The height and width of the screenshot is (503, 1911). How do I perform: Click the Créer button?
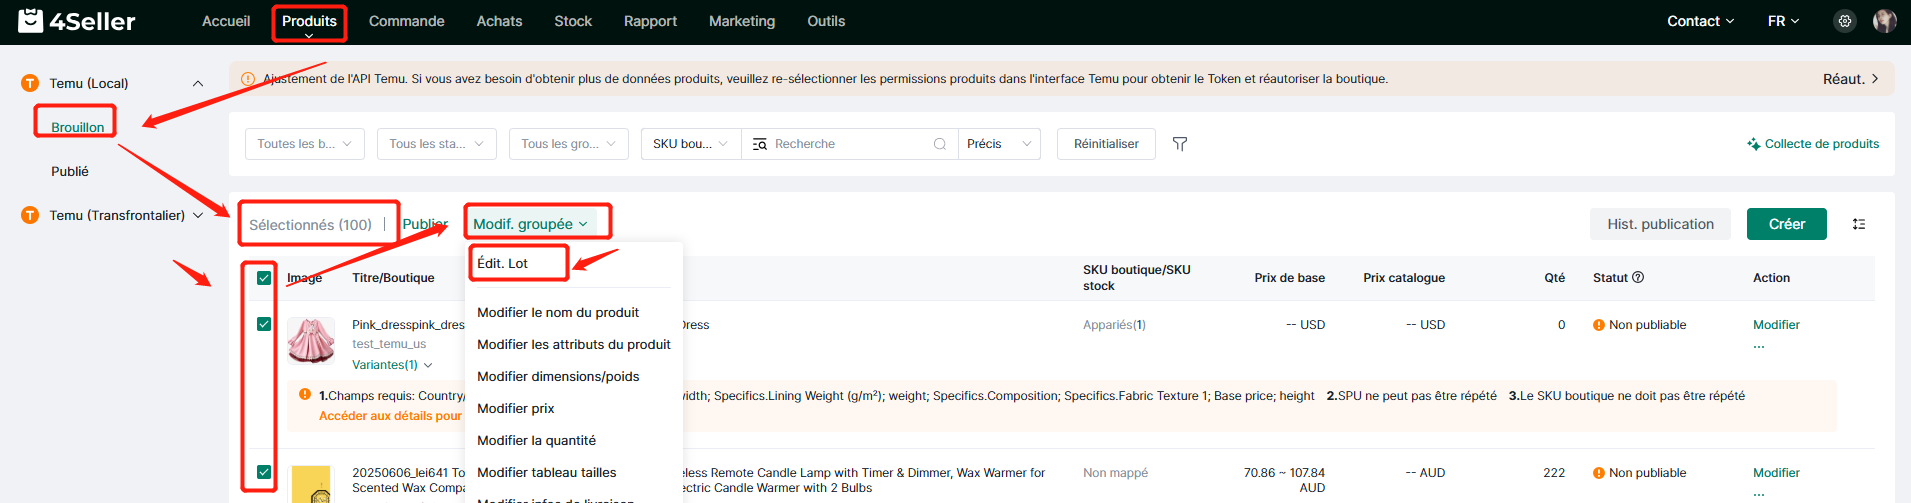click(x=1787, y=224)
